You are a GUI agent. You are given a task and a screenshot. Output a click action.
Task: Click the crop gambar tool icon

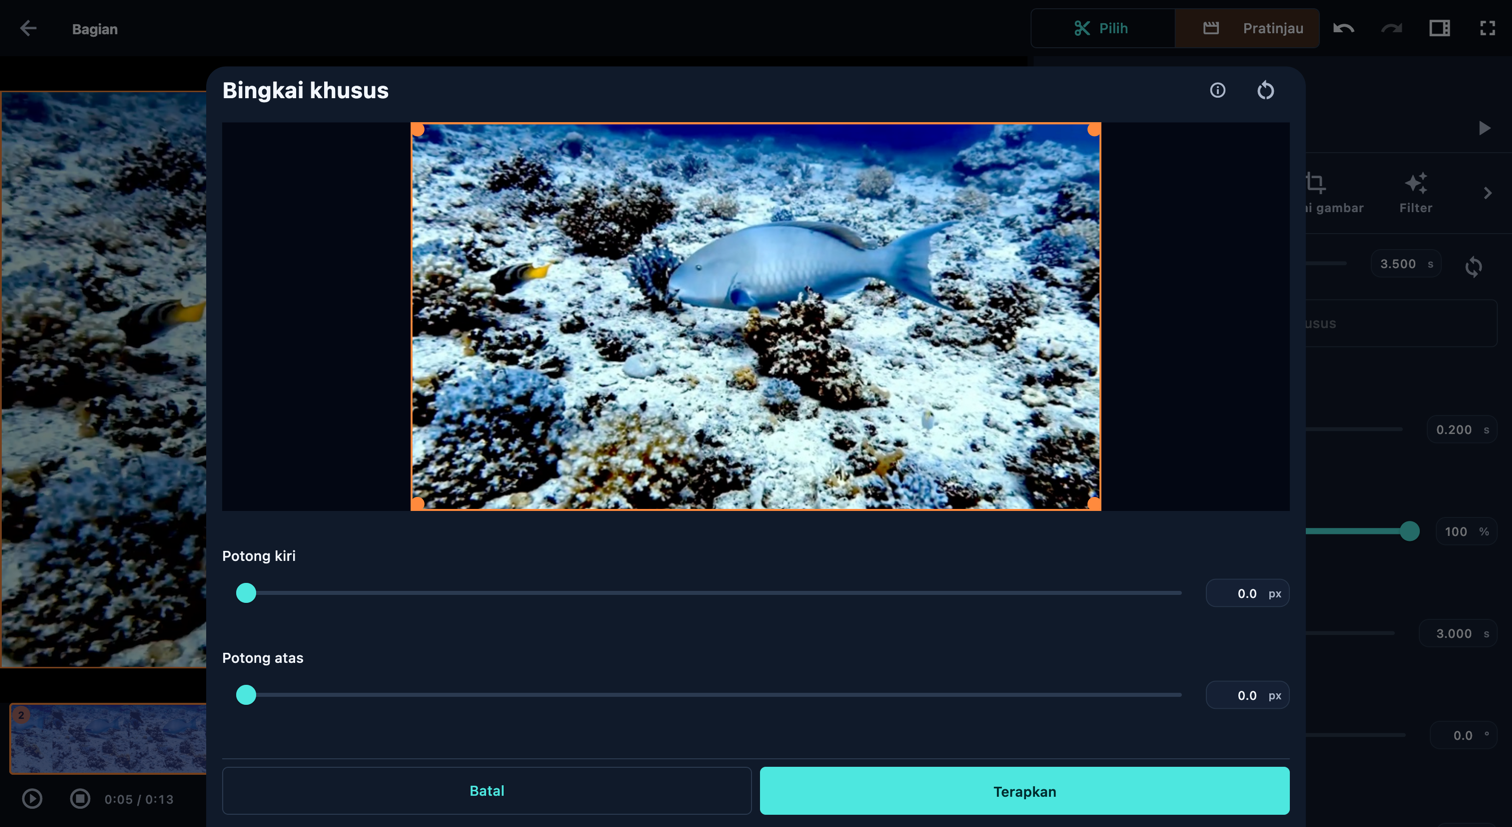(1316, 183)
